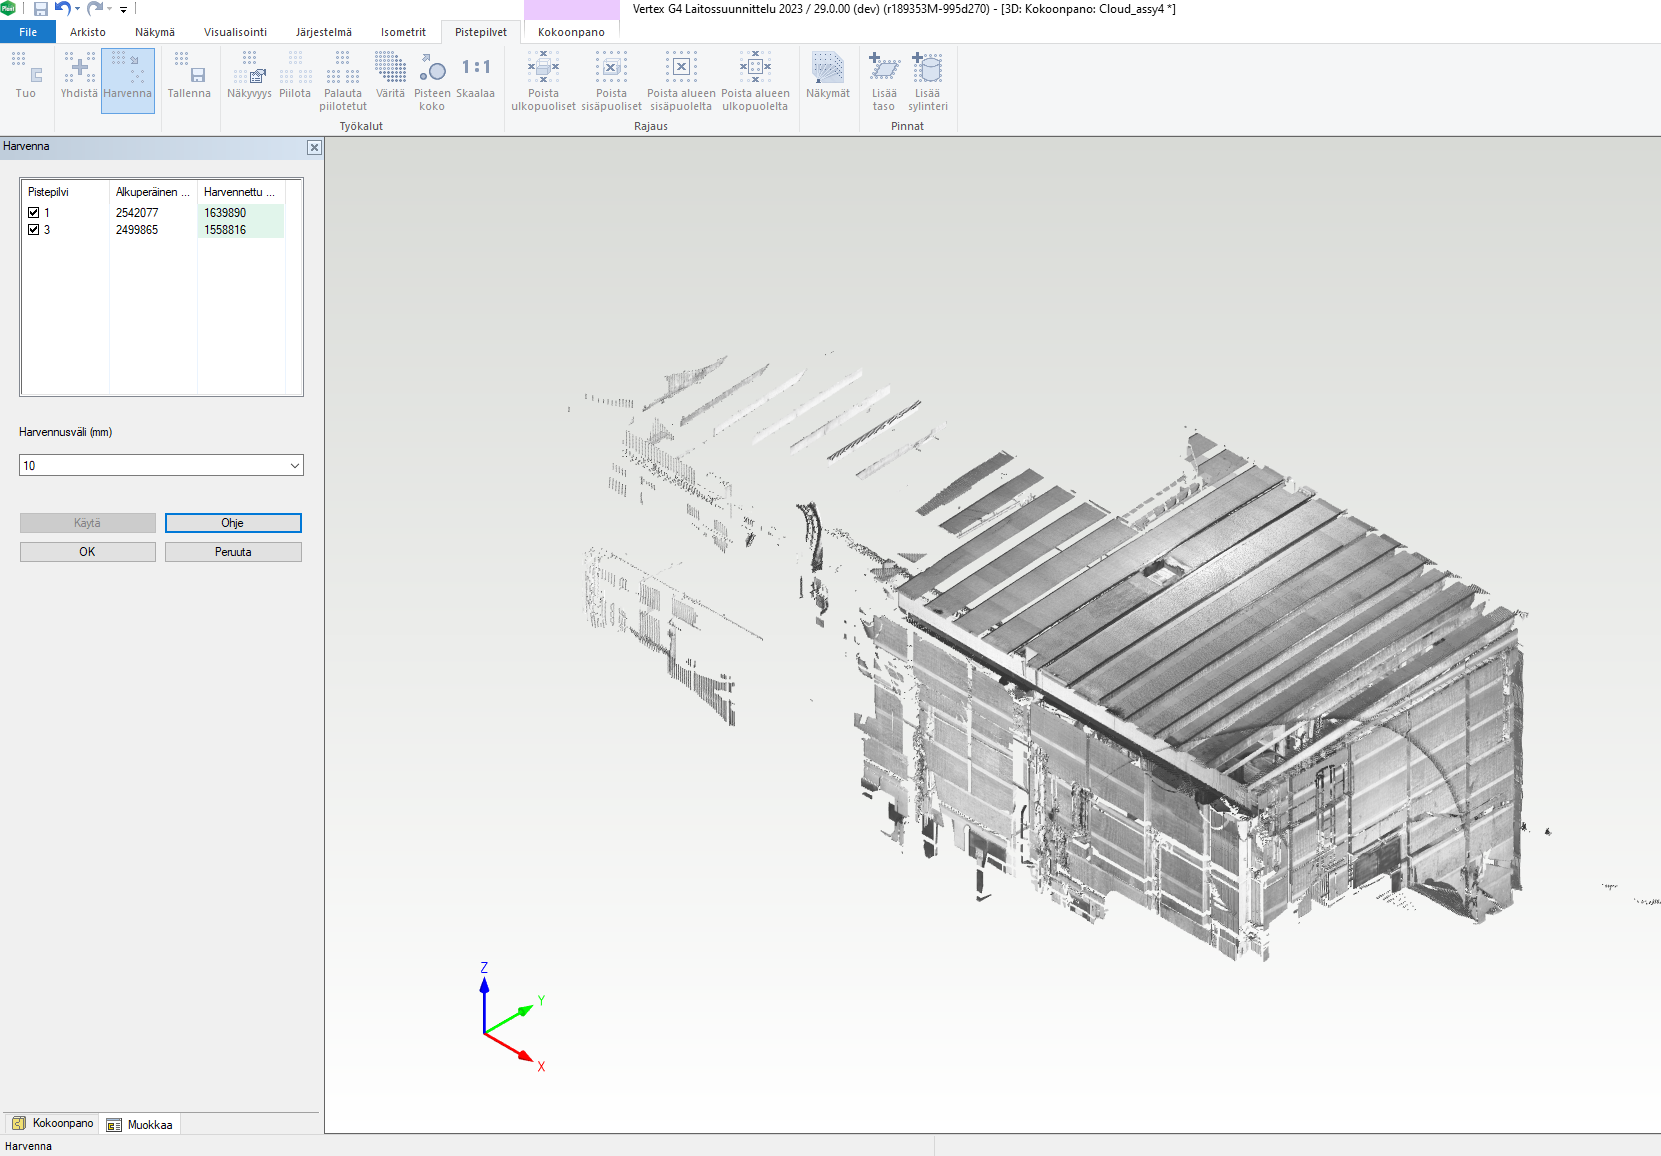Expand the Harvennusväli dropdown arrow
Viewport: 1661px width, 1156px height.
(x=295, y=466)
